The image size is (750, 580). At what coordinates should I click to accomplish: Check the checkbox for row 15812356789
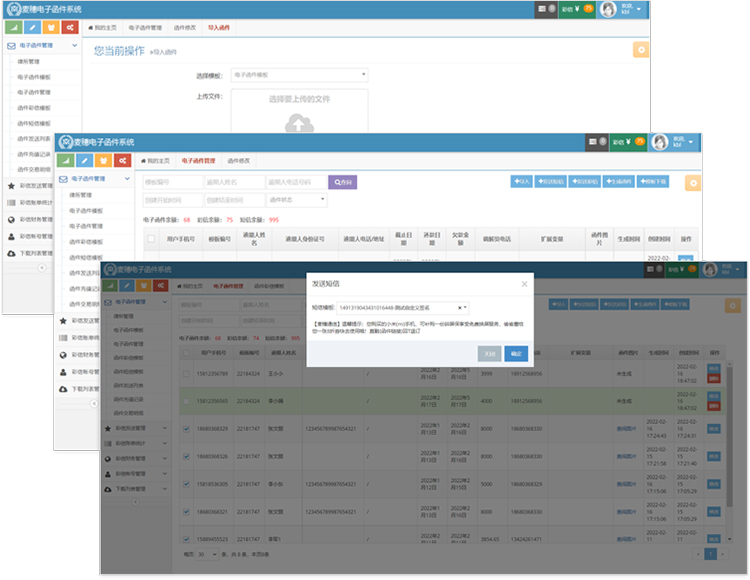click(x=187, y=374)
